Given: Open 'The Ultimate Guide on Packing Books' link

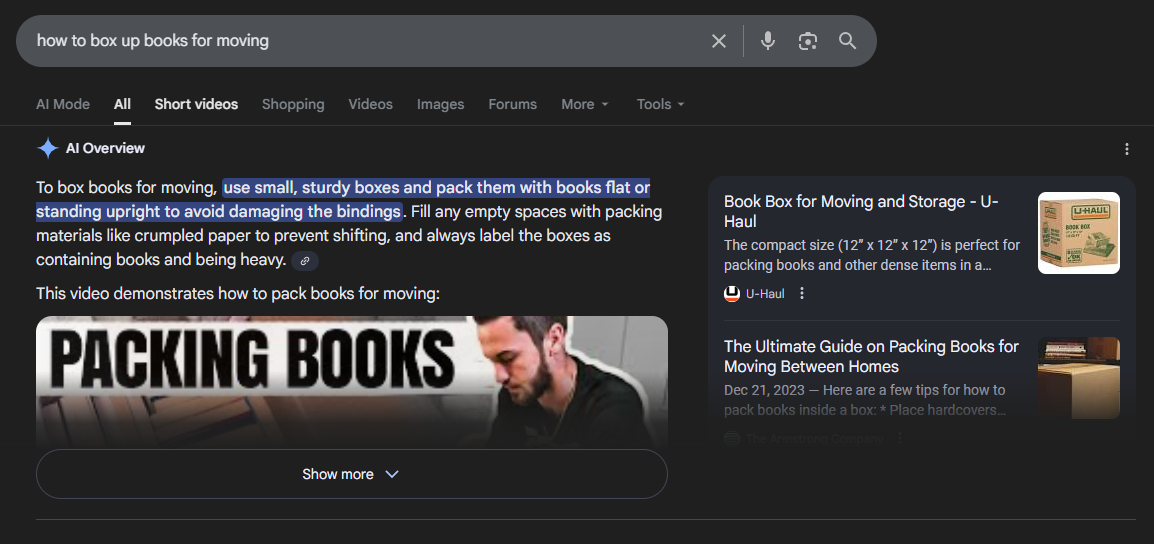Looking at the screenshot, I should 871,356.
